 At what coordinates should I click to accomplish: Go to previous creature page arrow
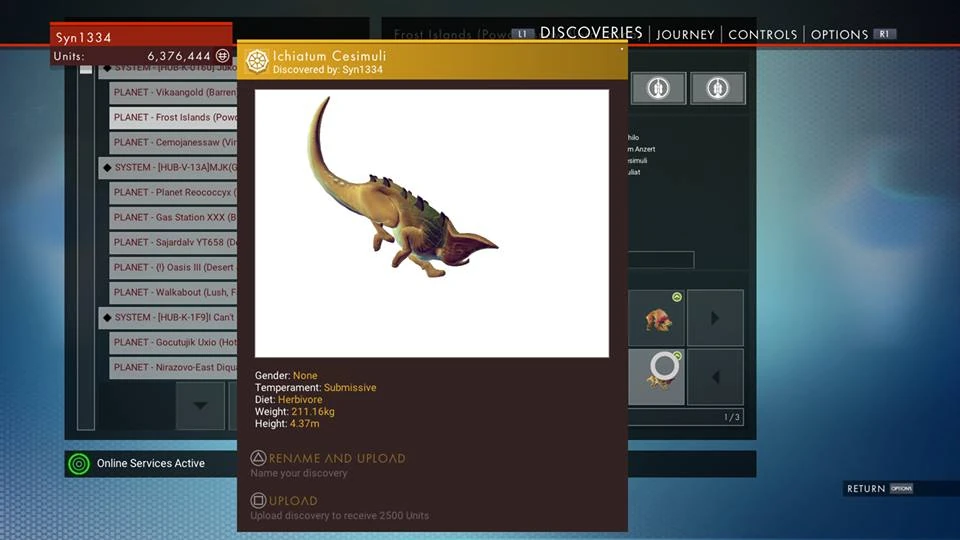[x=715, y=377]
